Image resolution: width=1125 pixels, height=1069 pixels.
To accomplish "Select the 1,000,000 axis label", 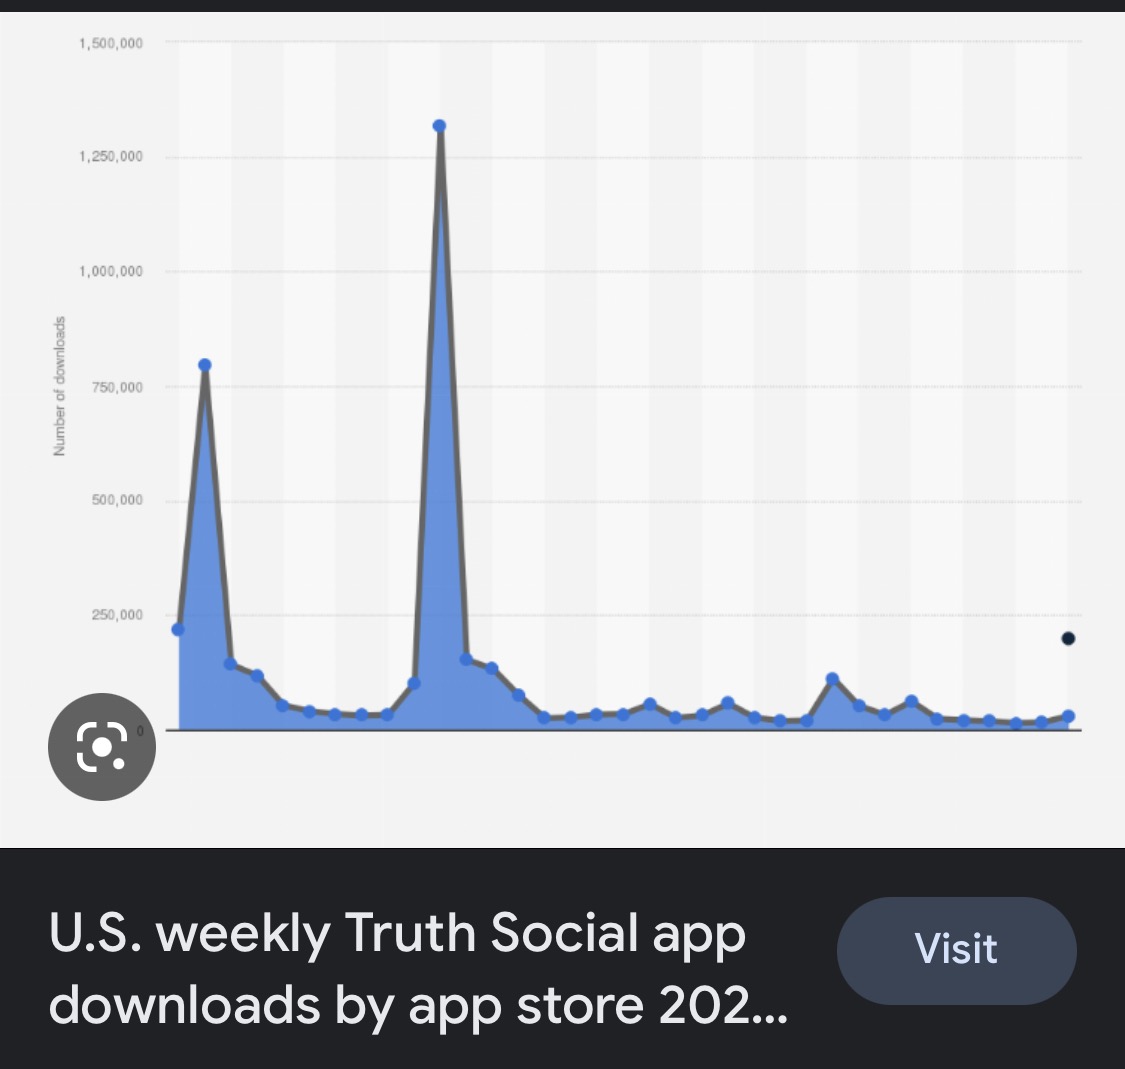I will 109,272.
